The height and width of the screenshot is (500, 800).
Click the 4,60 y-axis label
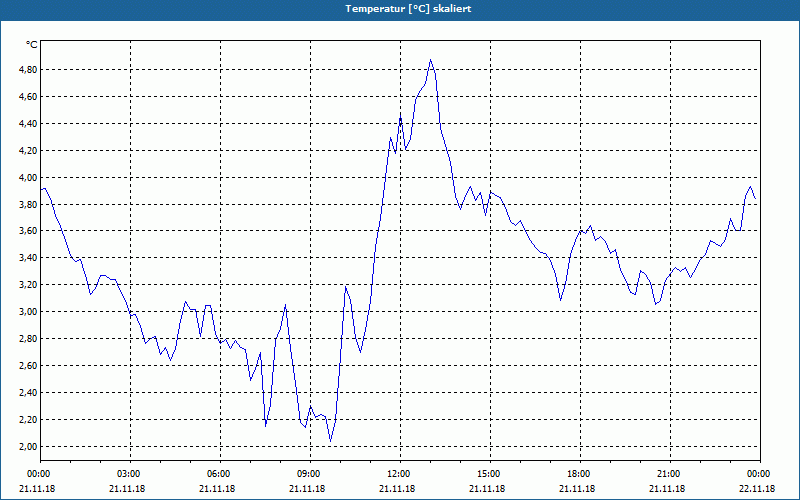pyautogui.click(x=28, y=96)
